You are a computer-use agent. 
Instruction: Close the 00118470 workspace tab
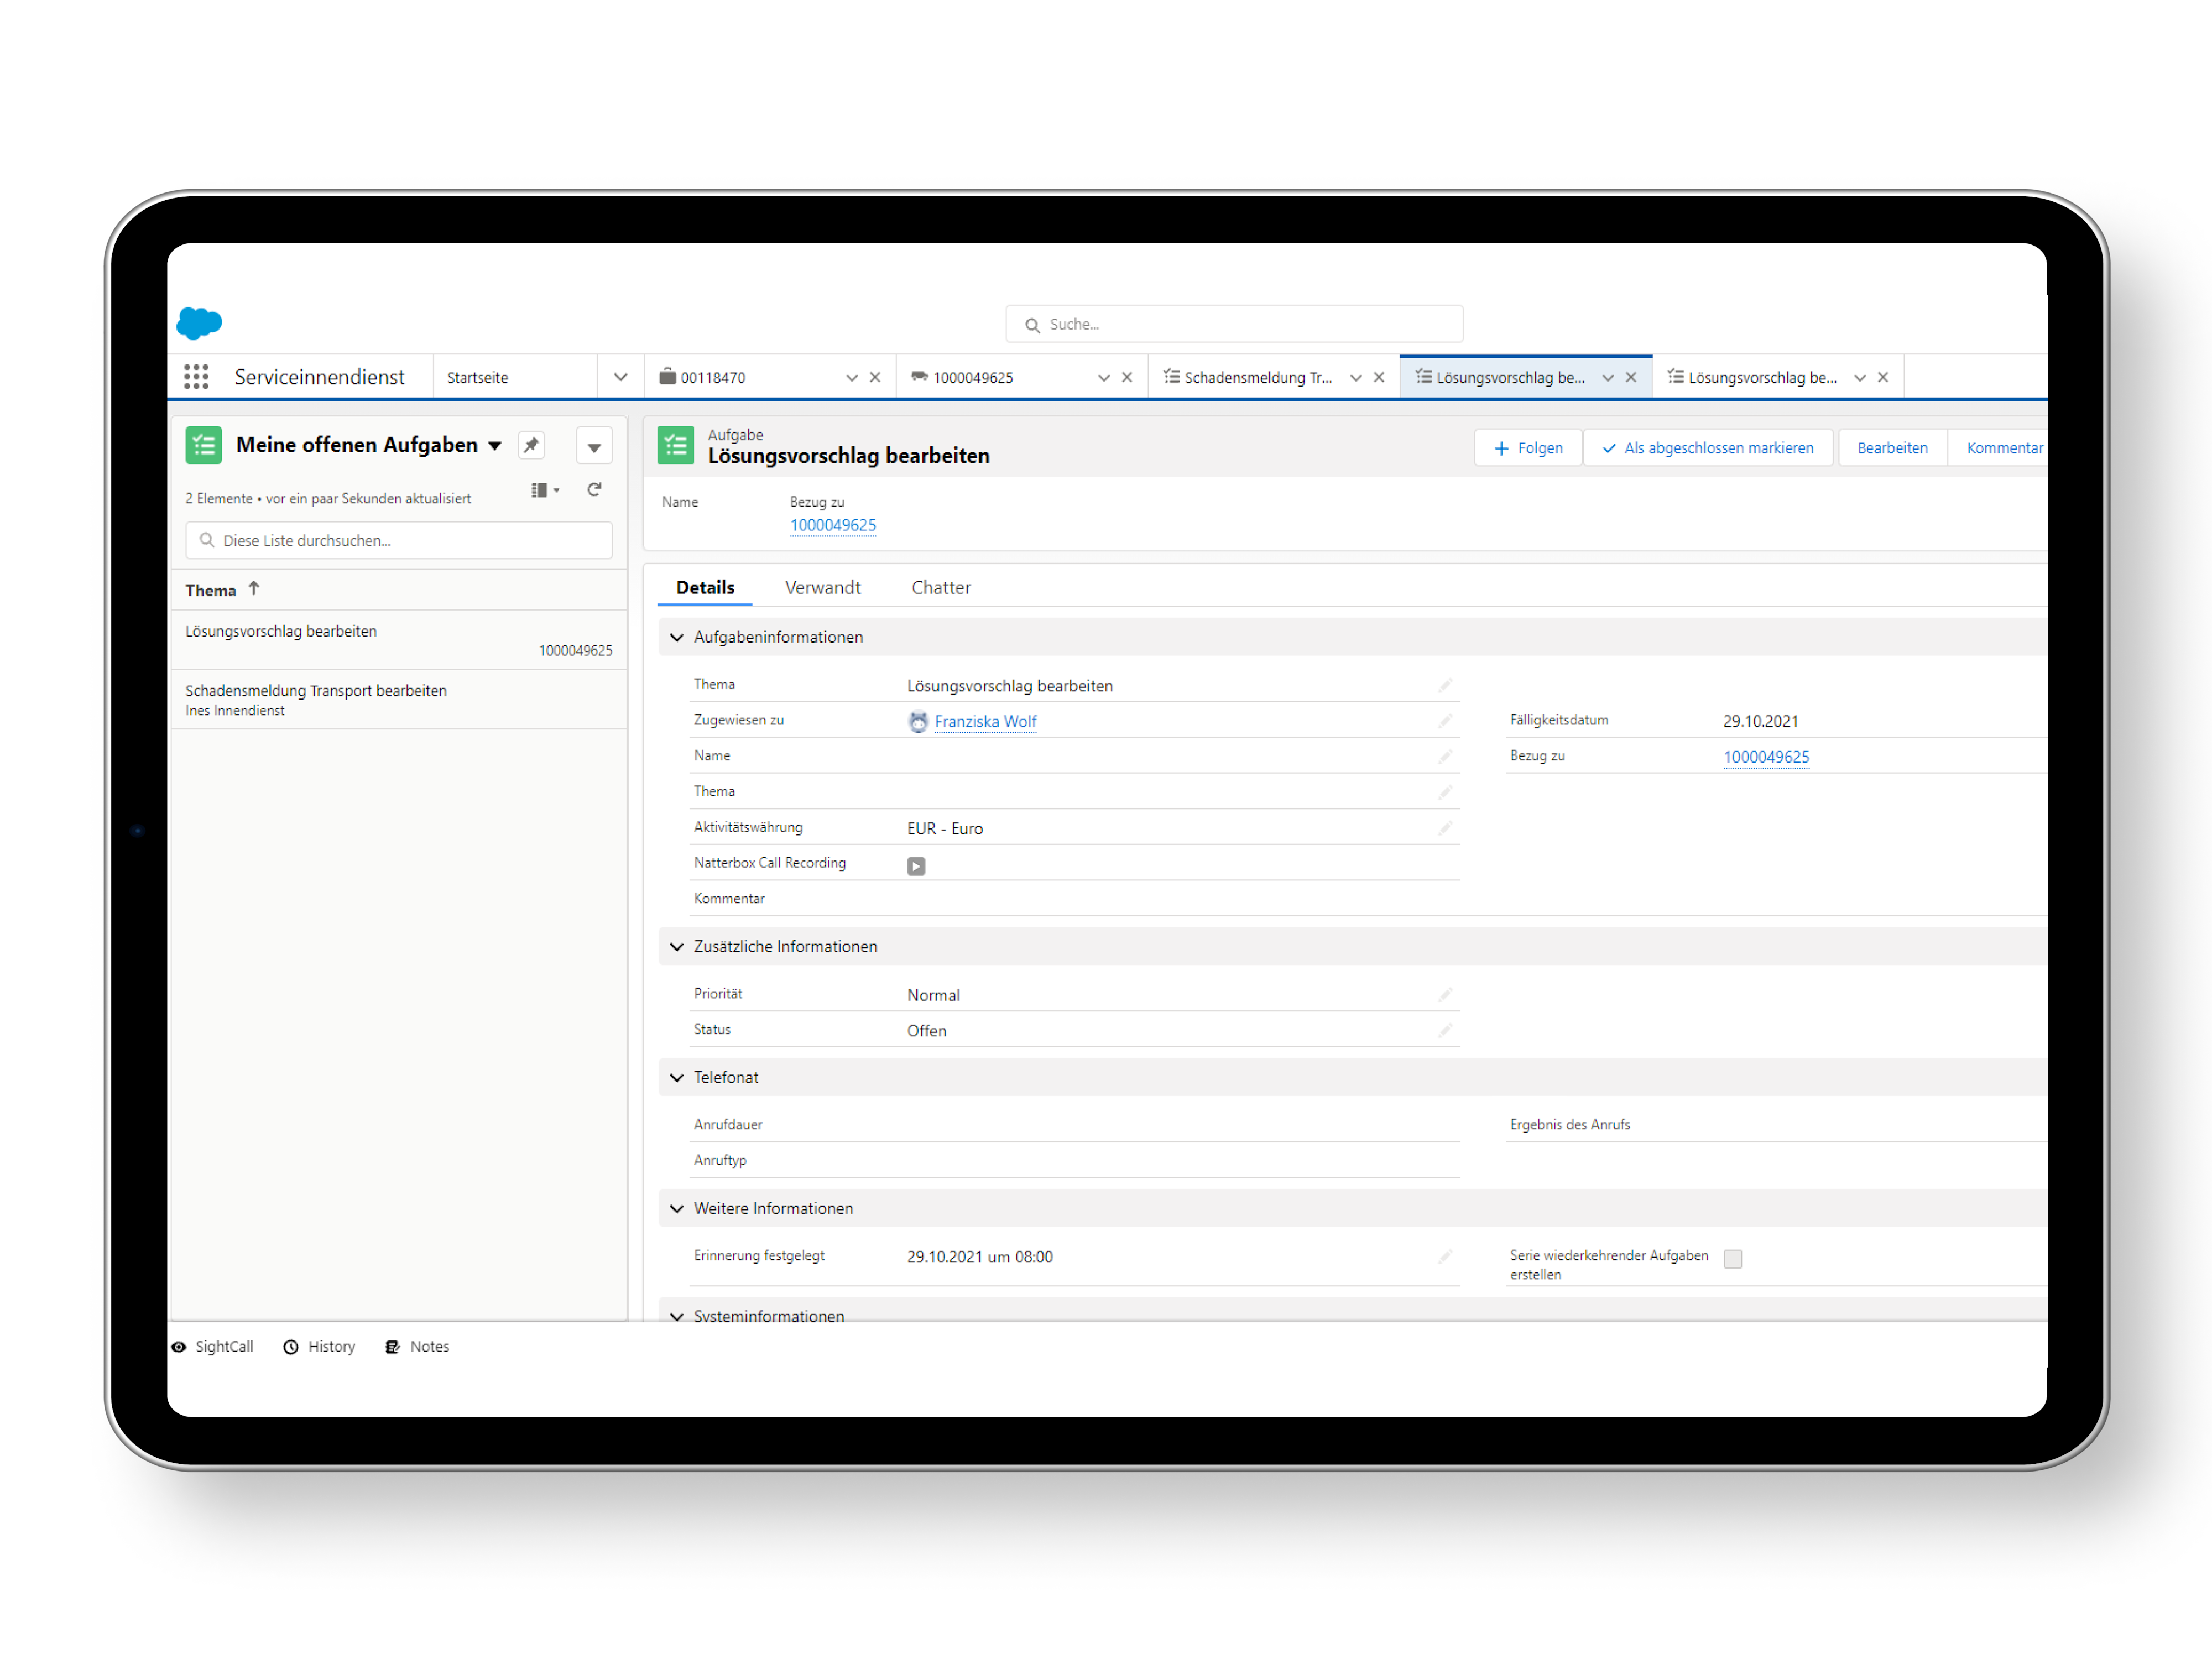pyautogui.click(x=875, y=378)
